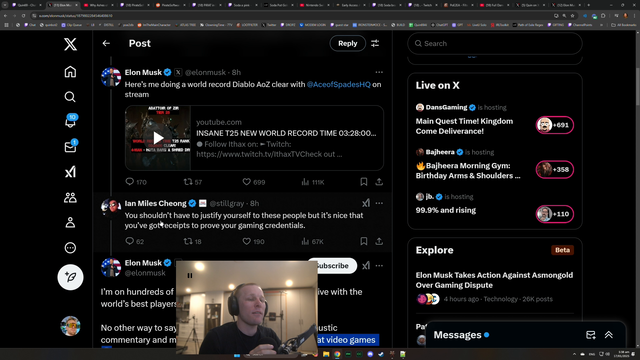View analytics showing 67K views
Viewport: 640px width, 360px height.
pos(312,241)
